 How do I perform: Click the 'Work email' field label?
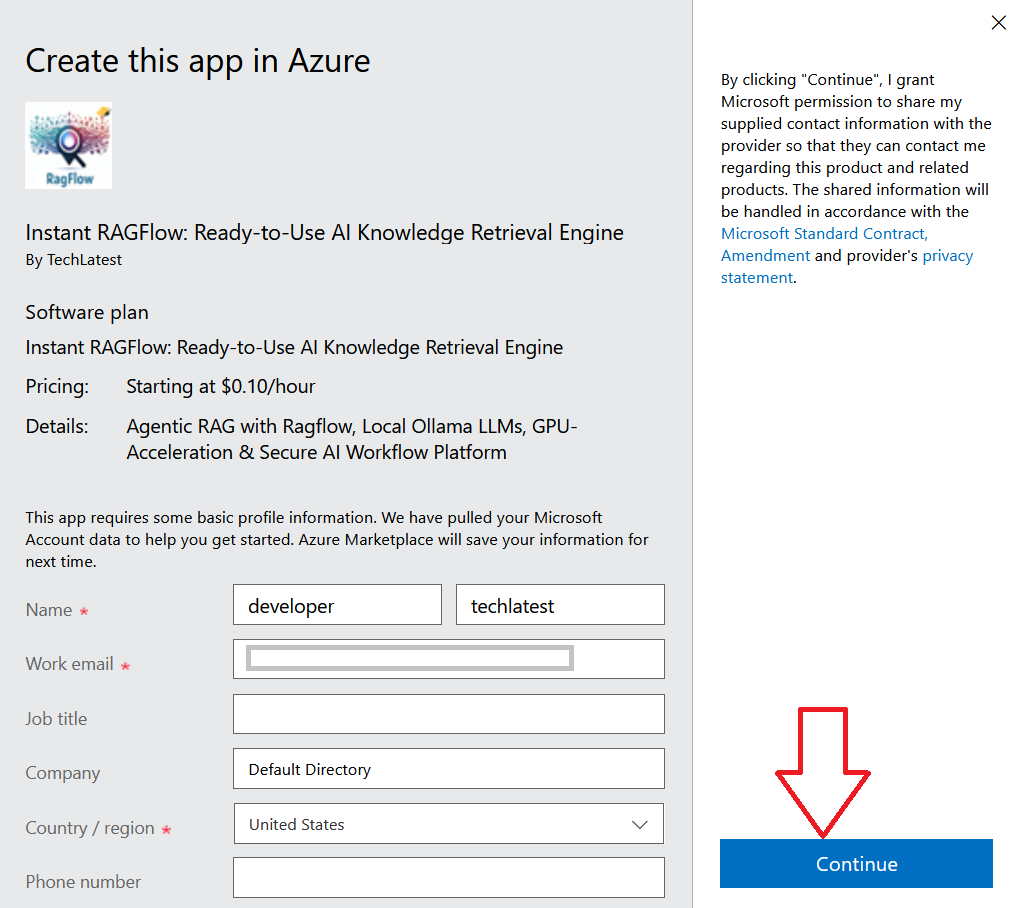tap(70, 664)
